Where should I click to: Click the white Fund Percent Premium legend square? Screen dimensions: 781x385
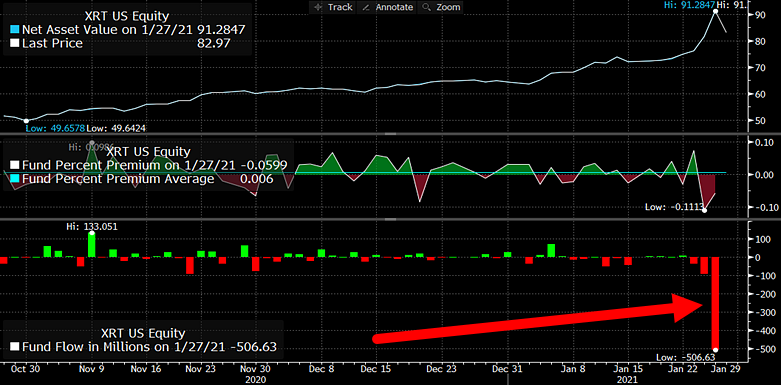coord(14,165)
